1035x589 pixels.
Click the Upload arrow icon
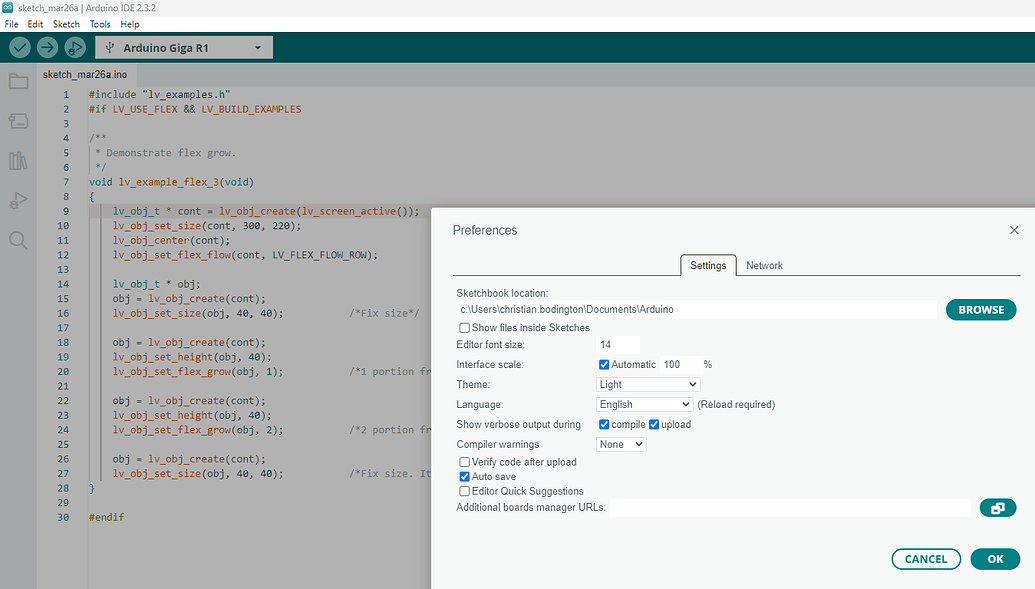pyautogui.click(x=47, y=47)
